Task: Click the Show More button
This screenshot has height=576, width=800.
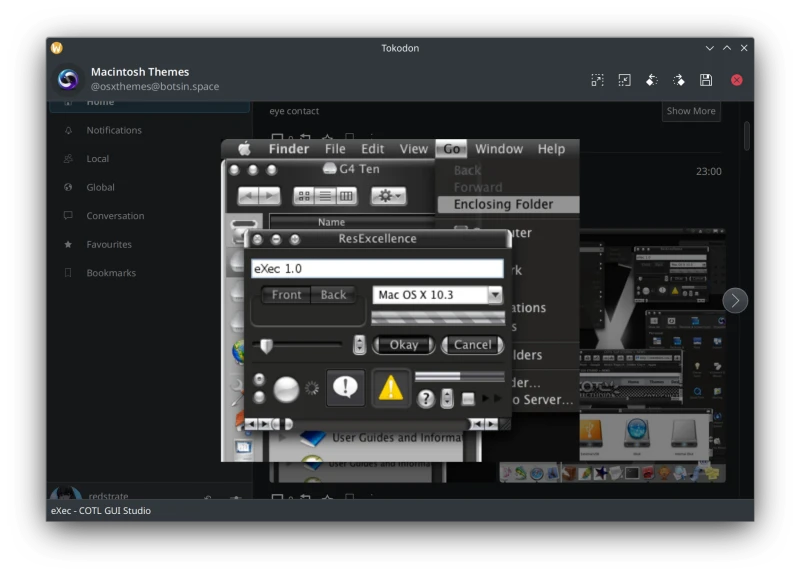Action: [691, 111]
